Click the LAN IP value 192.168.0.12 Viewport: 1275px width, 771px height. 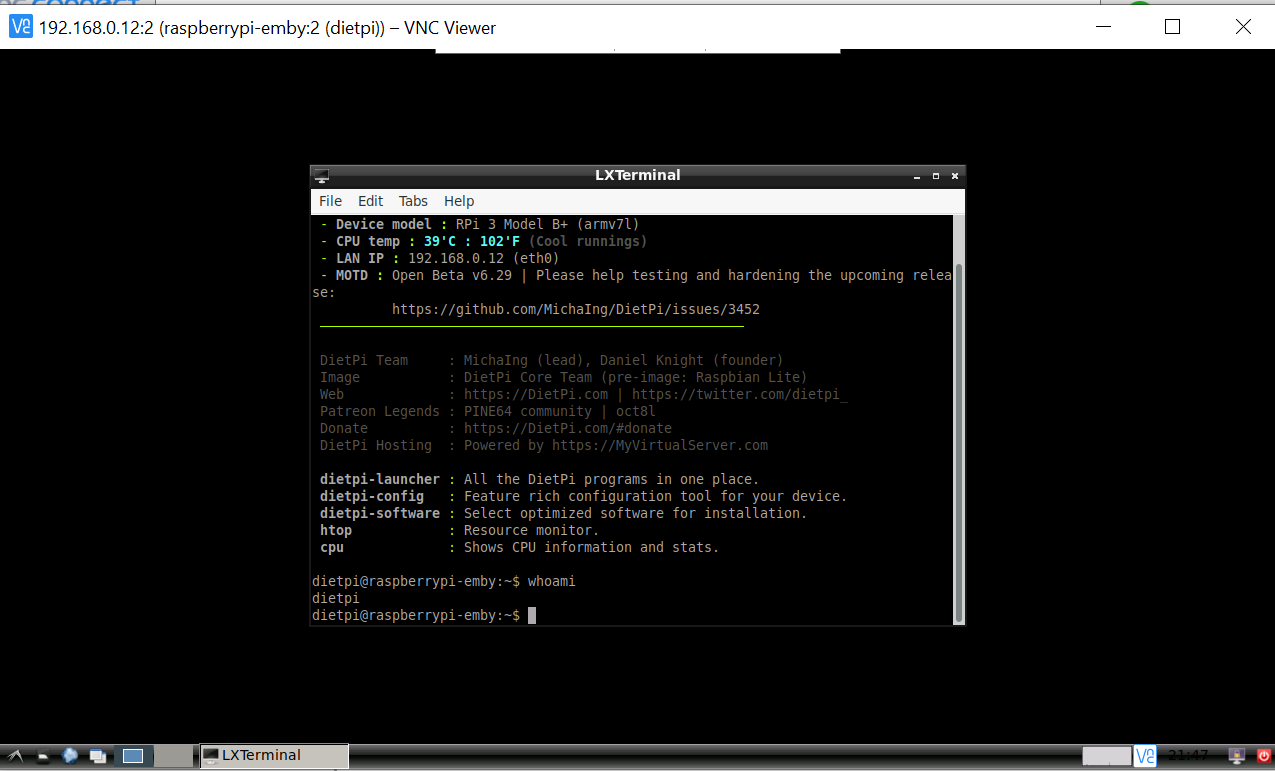click(456, 258)
